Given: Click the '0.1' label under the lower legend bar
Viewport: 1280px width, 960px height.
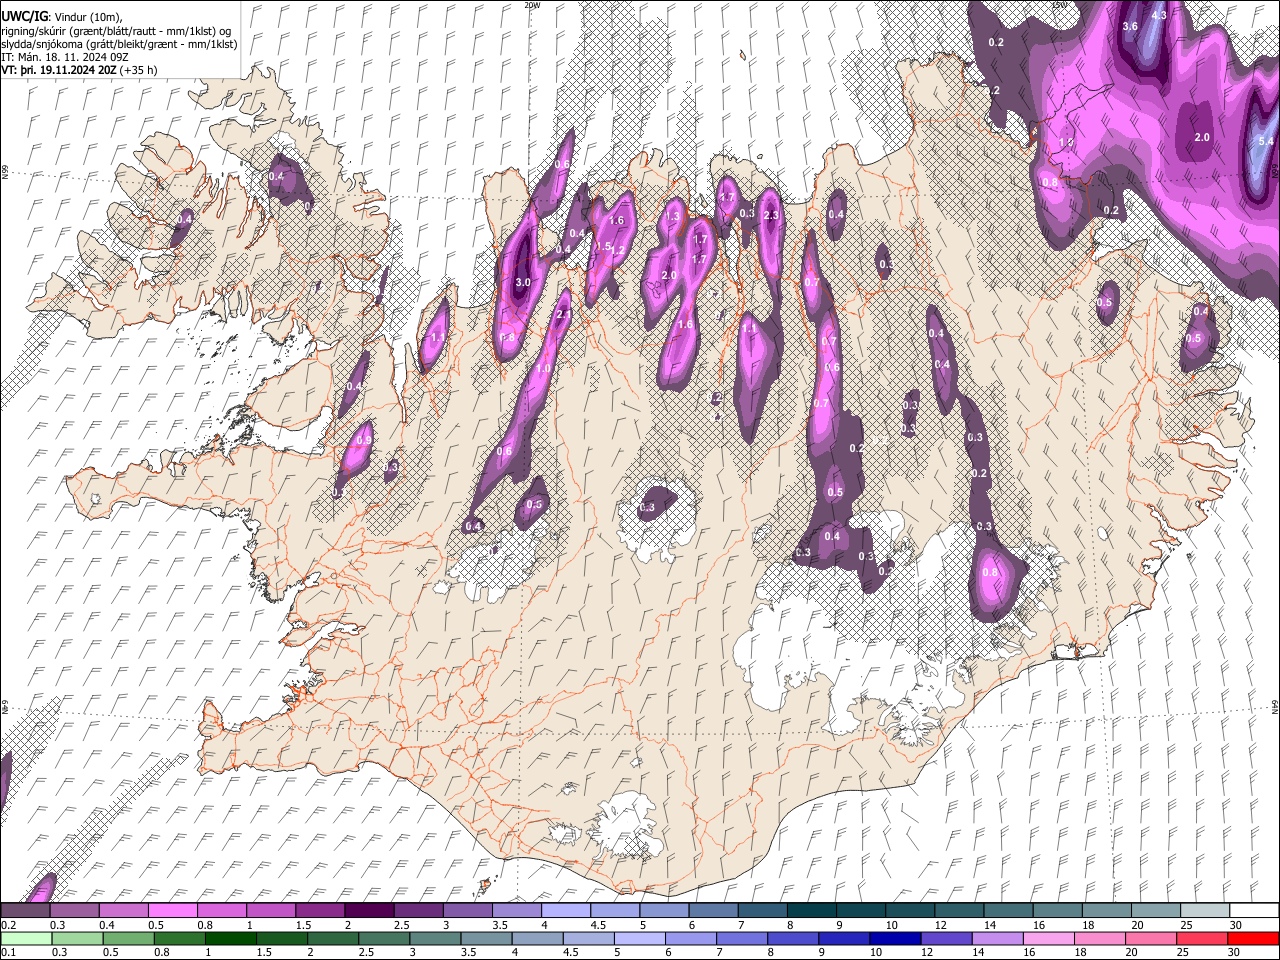Looking at the screenshot, I should click(8, 953).
